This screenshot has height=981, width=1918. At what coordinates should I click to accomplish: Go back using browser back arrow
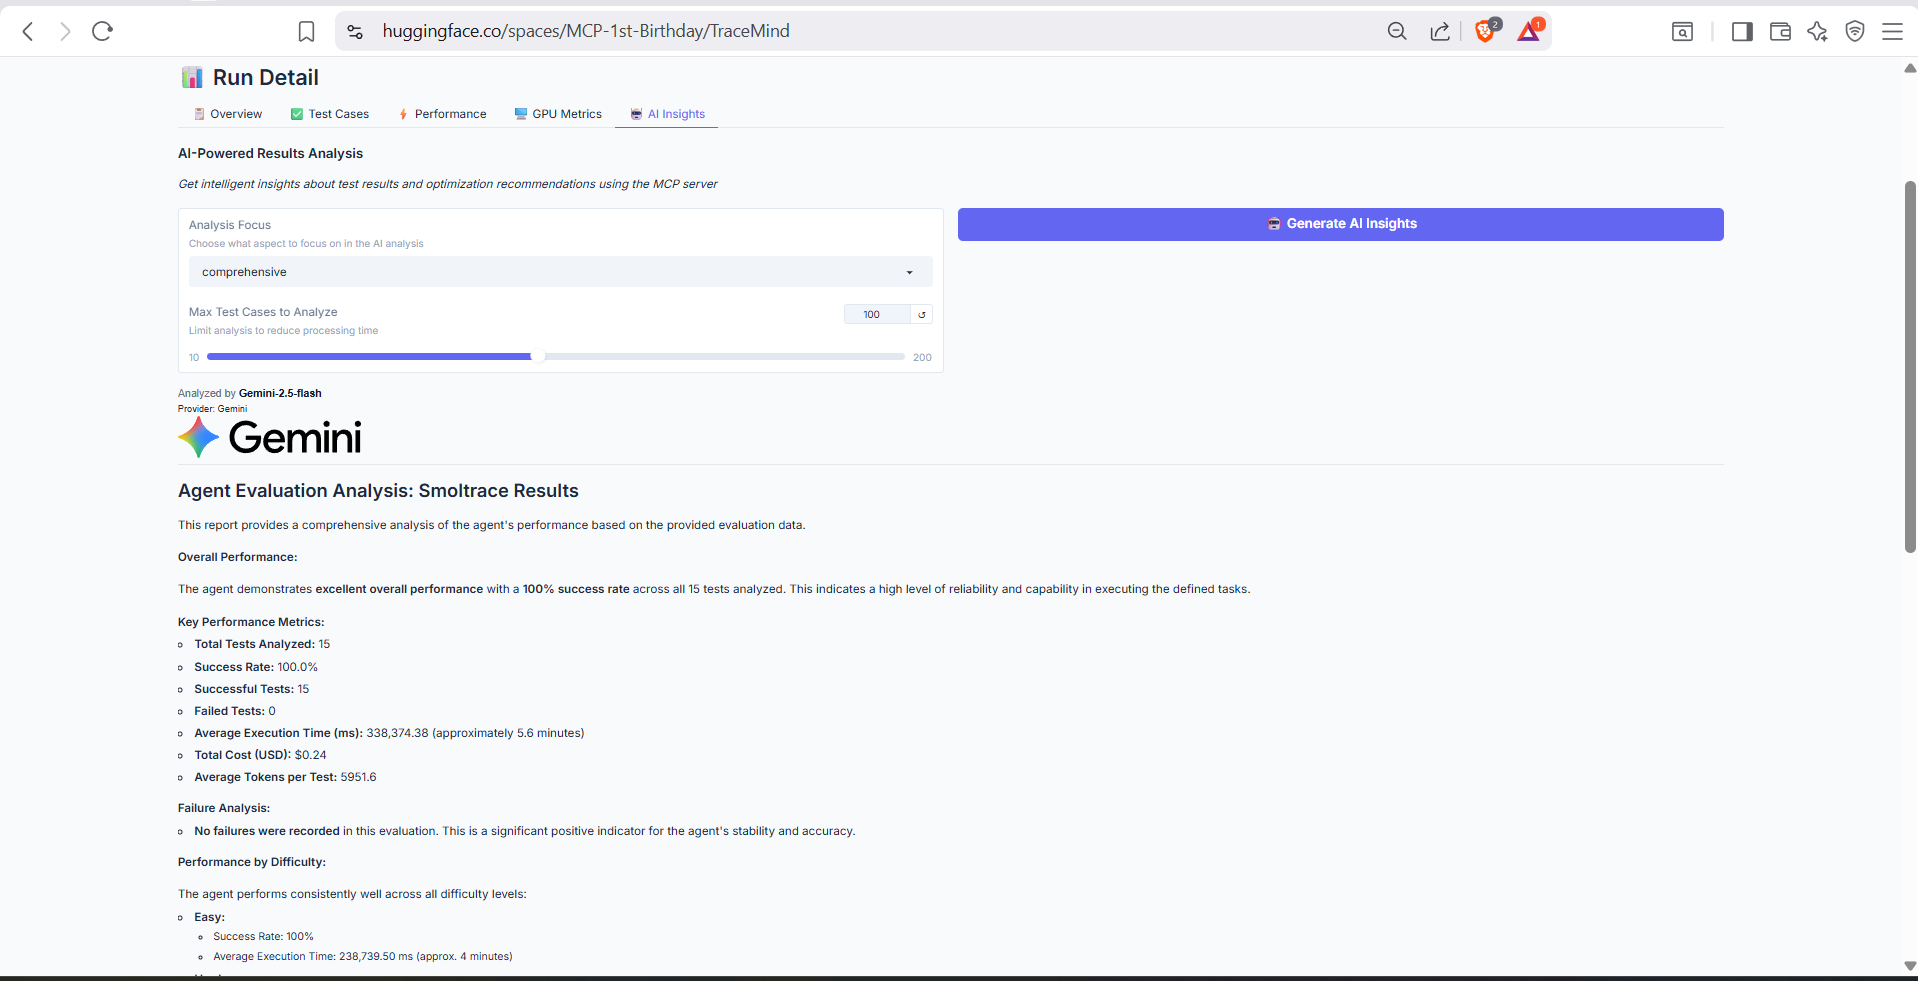[x=28, y=31]
